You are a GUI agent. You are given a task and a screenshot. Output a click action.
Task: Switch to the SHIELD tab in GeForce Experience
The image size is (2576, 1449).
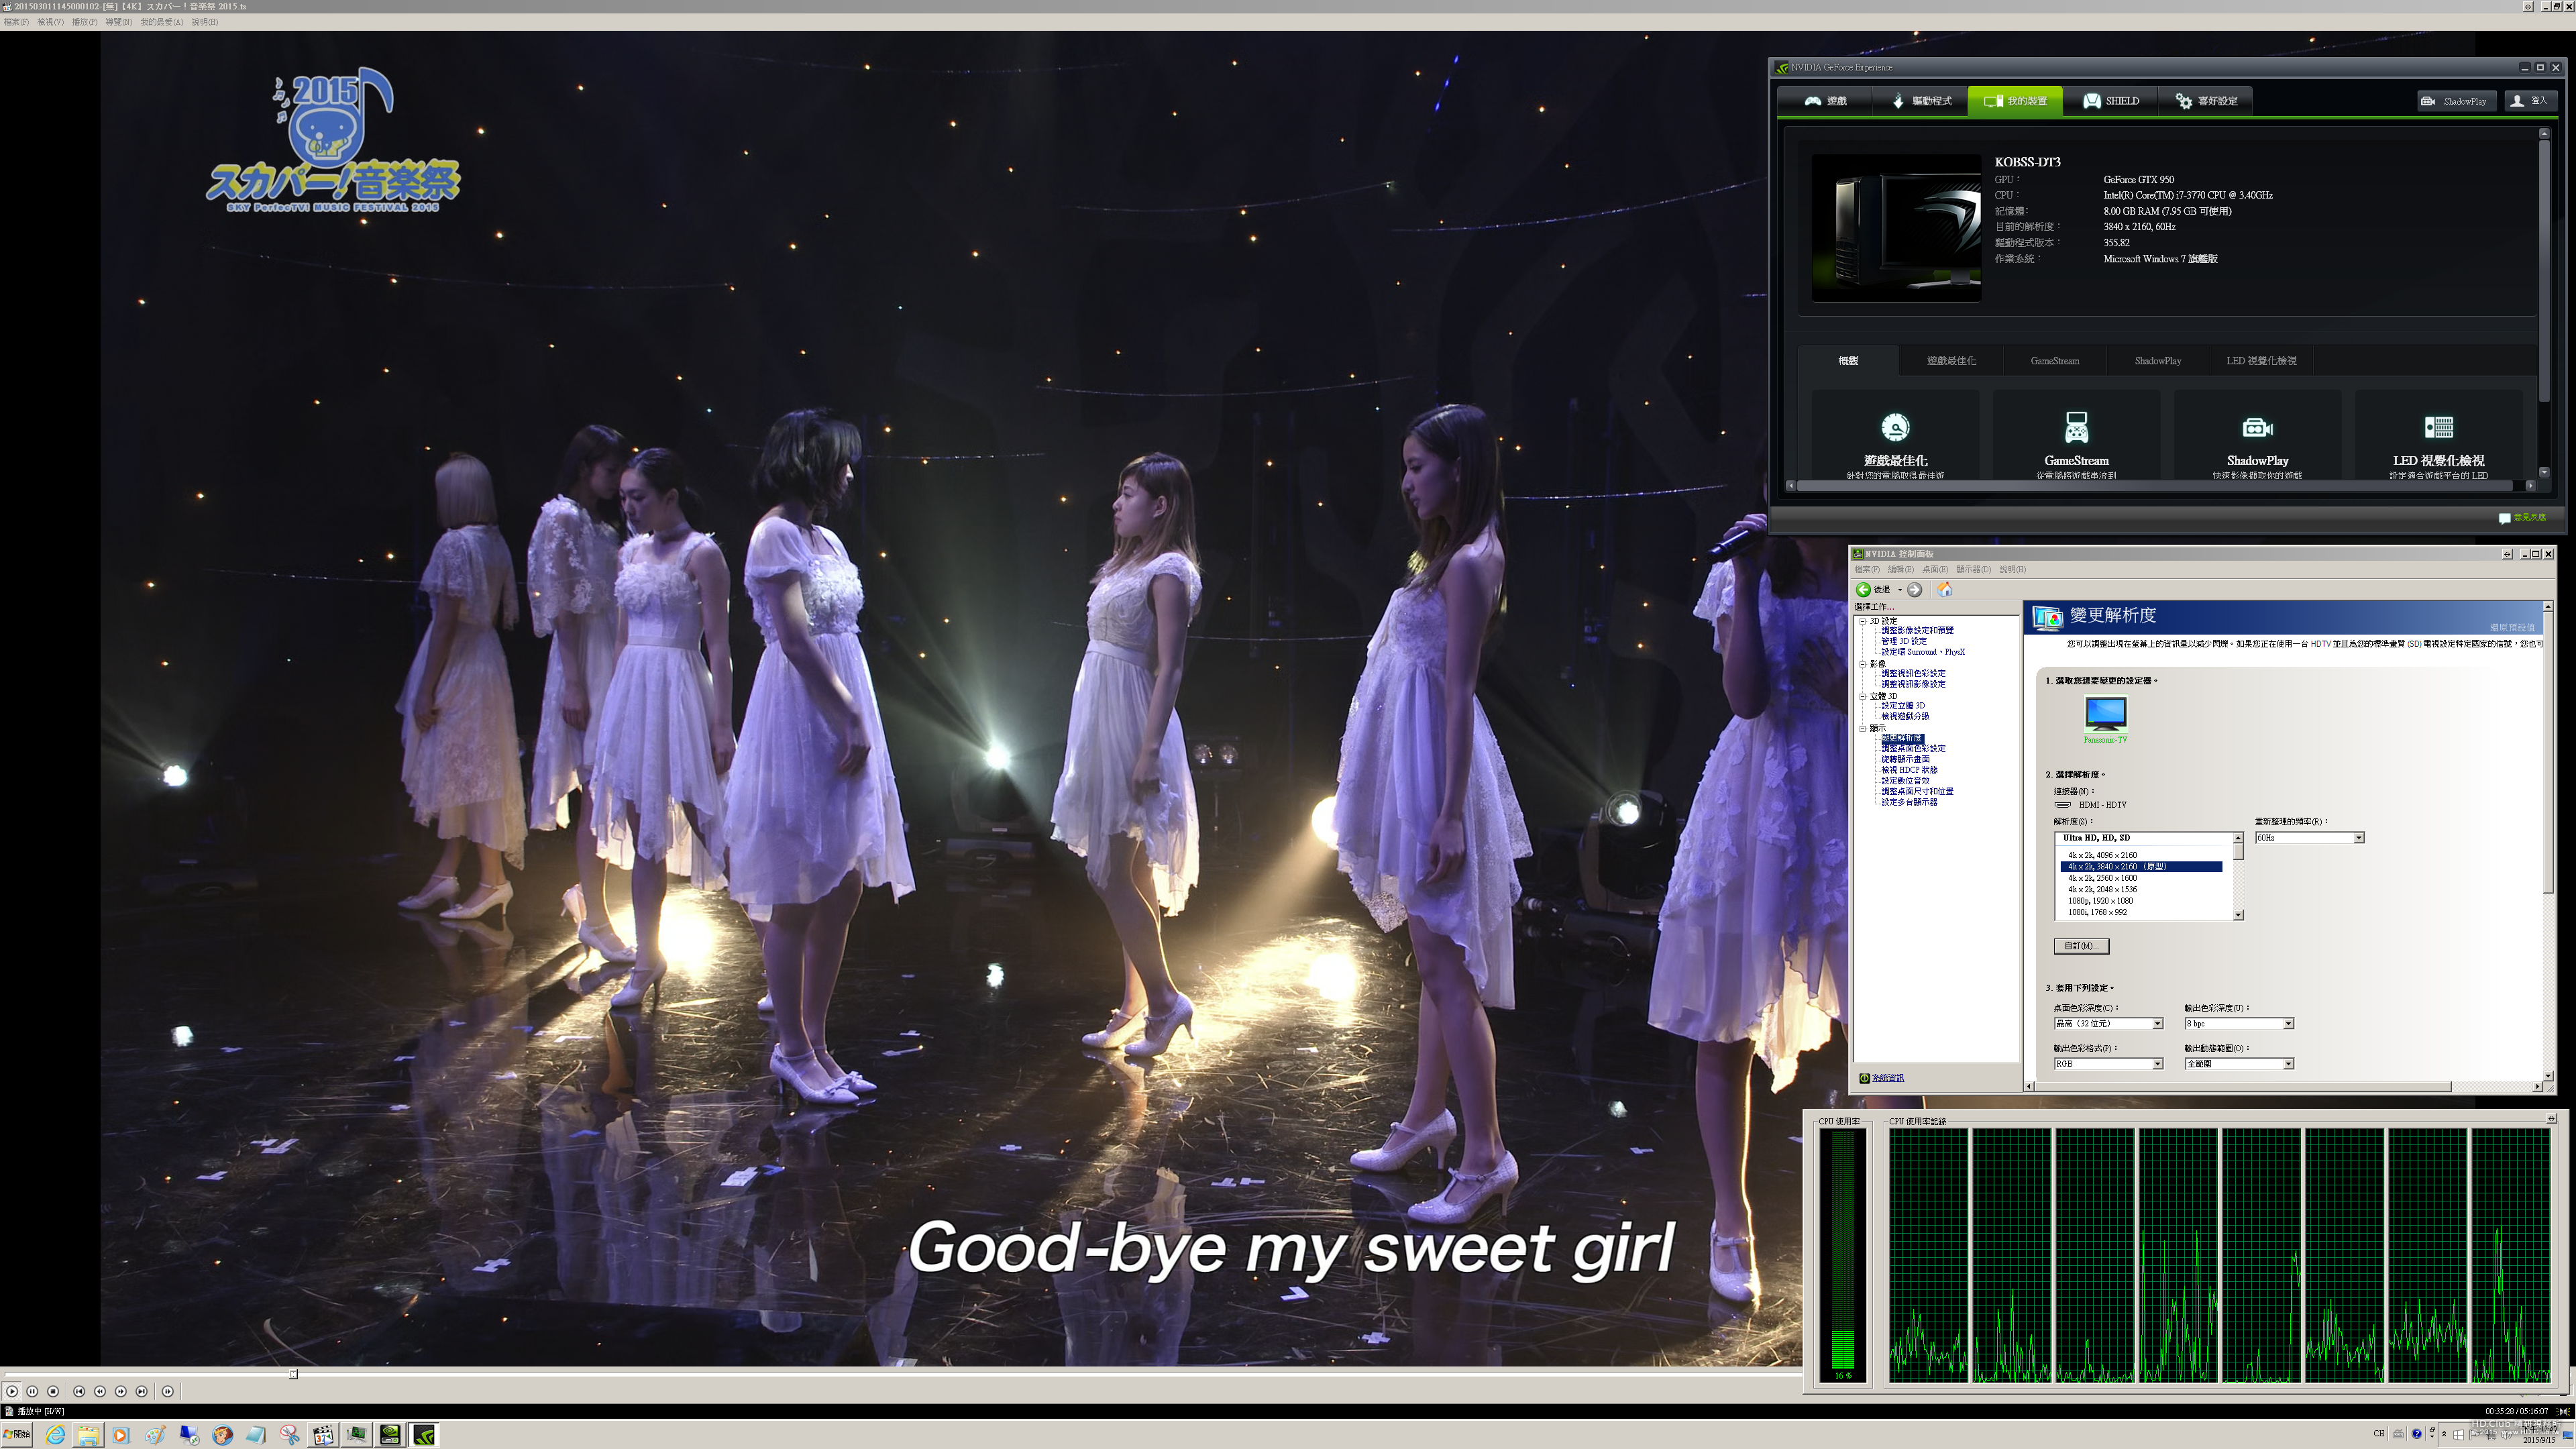pyautogui.click(x=2111, y=101)
